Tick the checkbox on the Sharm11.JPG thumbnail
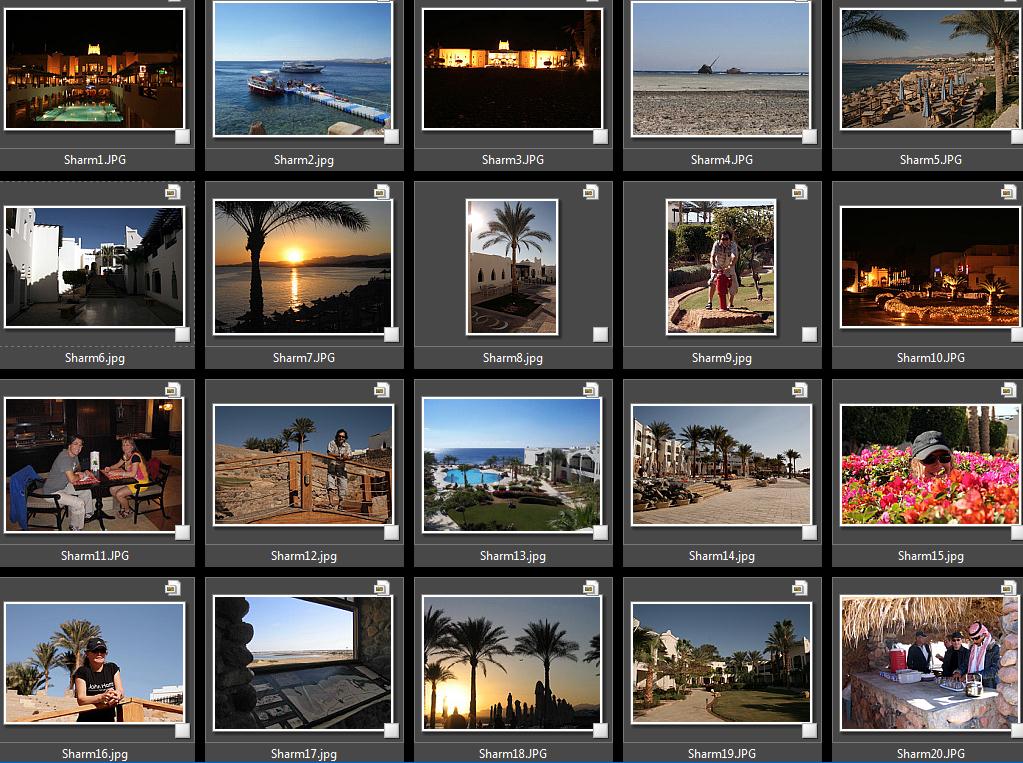 183,533
